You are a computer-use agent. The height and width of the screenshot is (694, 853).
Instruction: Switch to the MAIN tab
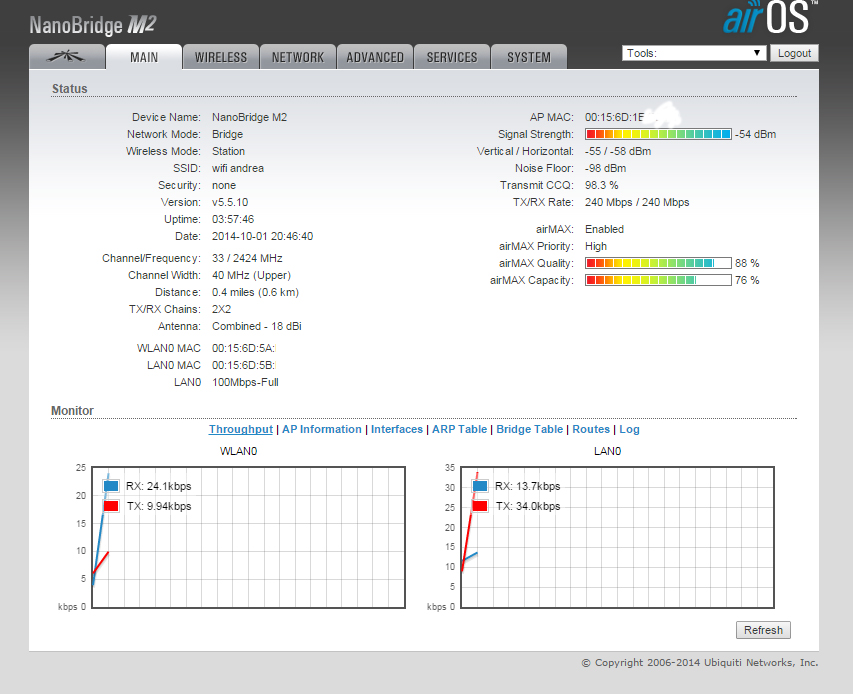(144, 57)
